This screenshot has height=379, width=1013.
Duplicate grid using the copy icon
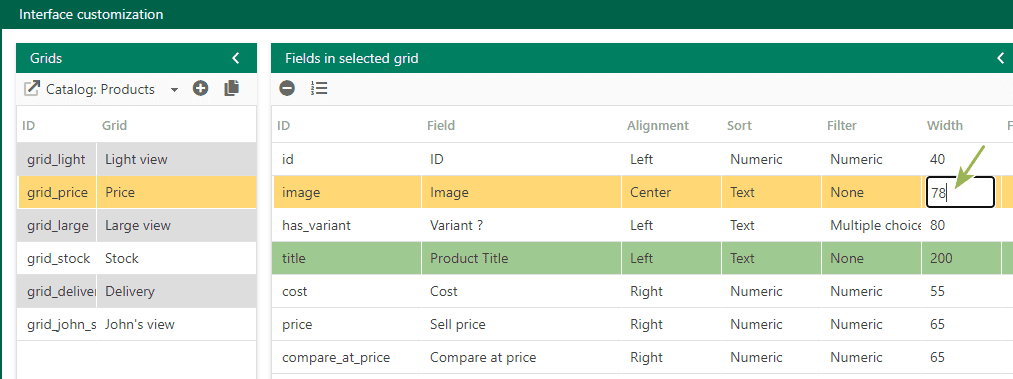click(232, 89)
